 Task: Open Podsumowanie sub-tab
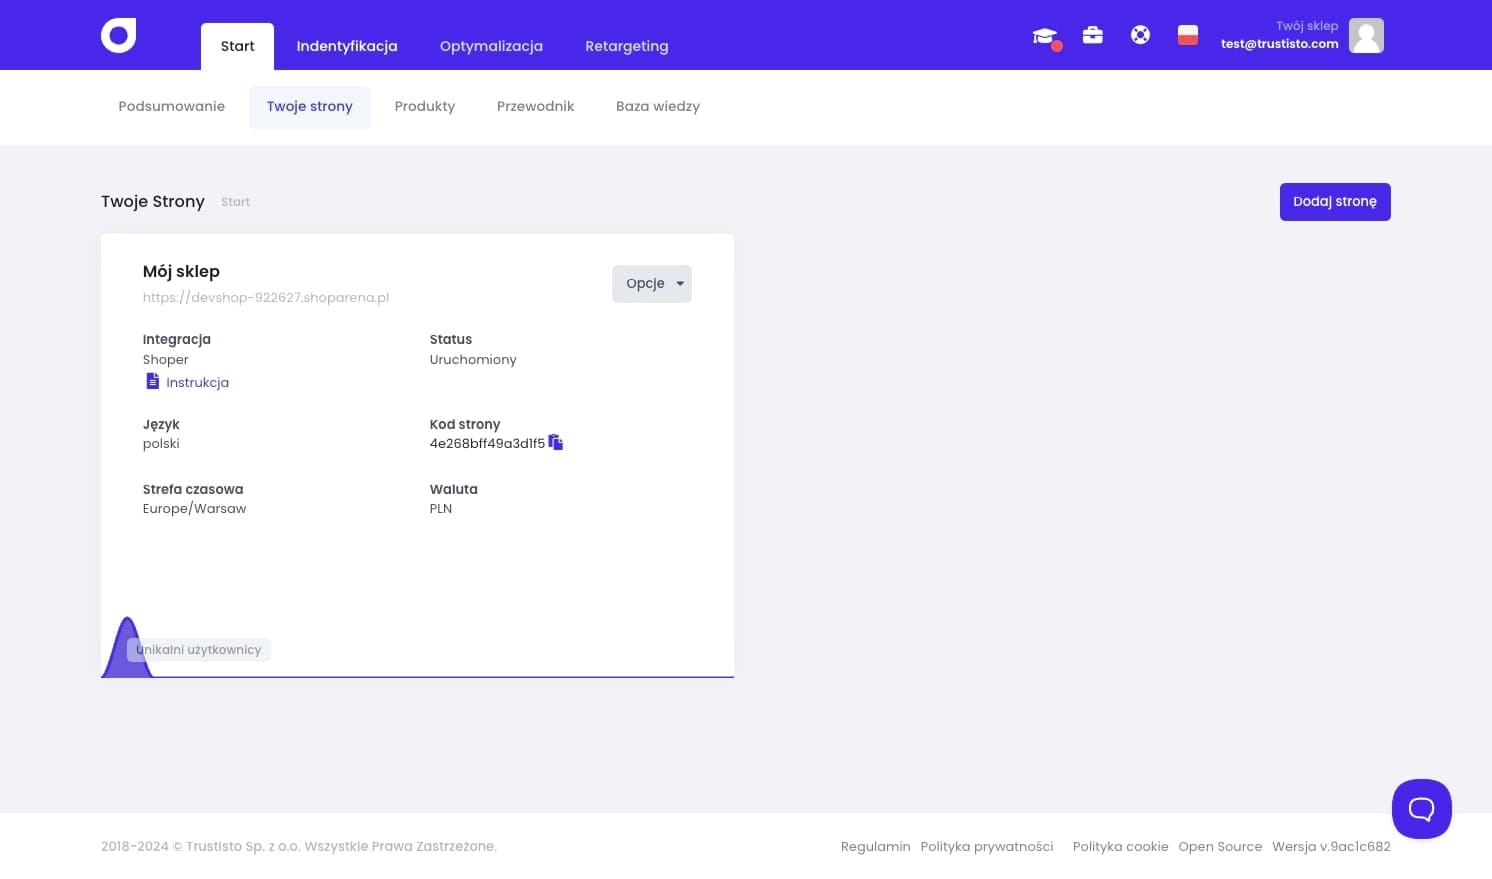(172, 107)
